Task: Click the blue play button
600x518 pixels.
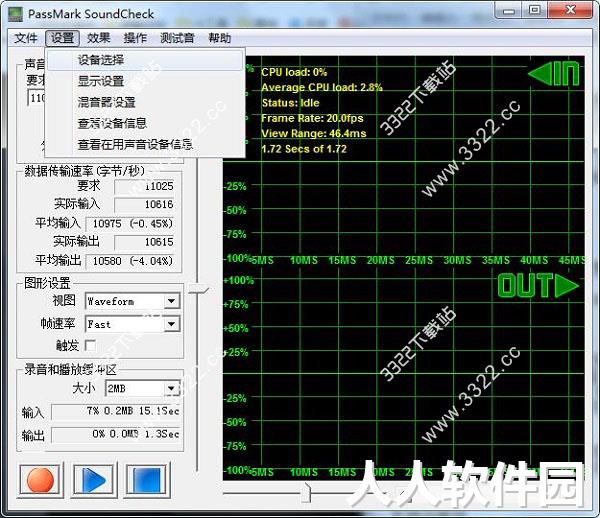Action: [94, 480]
